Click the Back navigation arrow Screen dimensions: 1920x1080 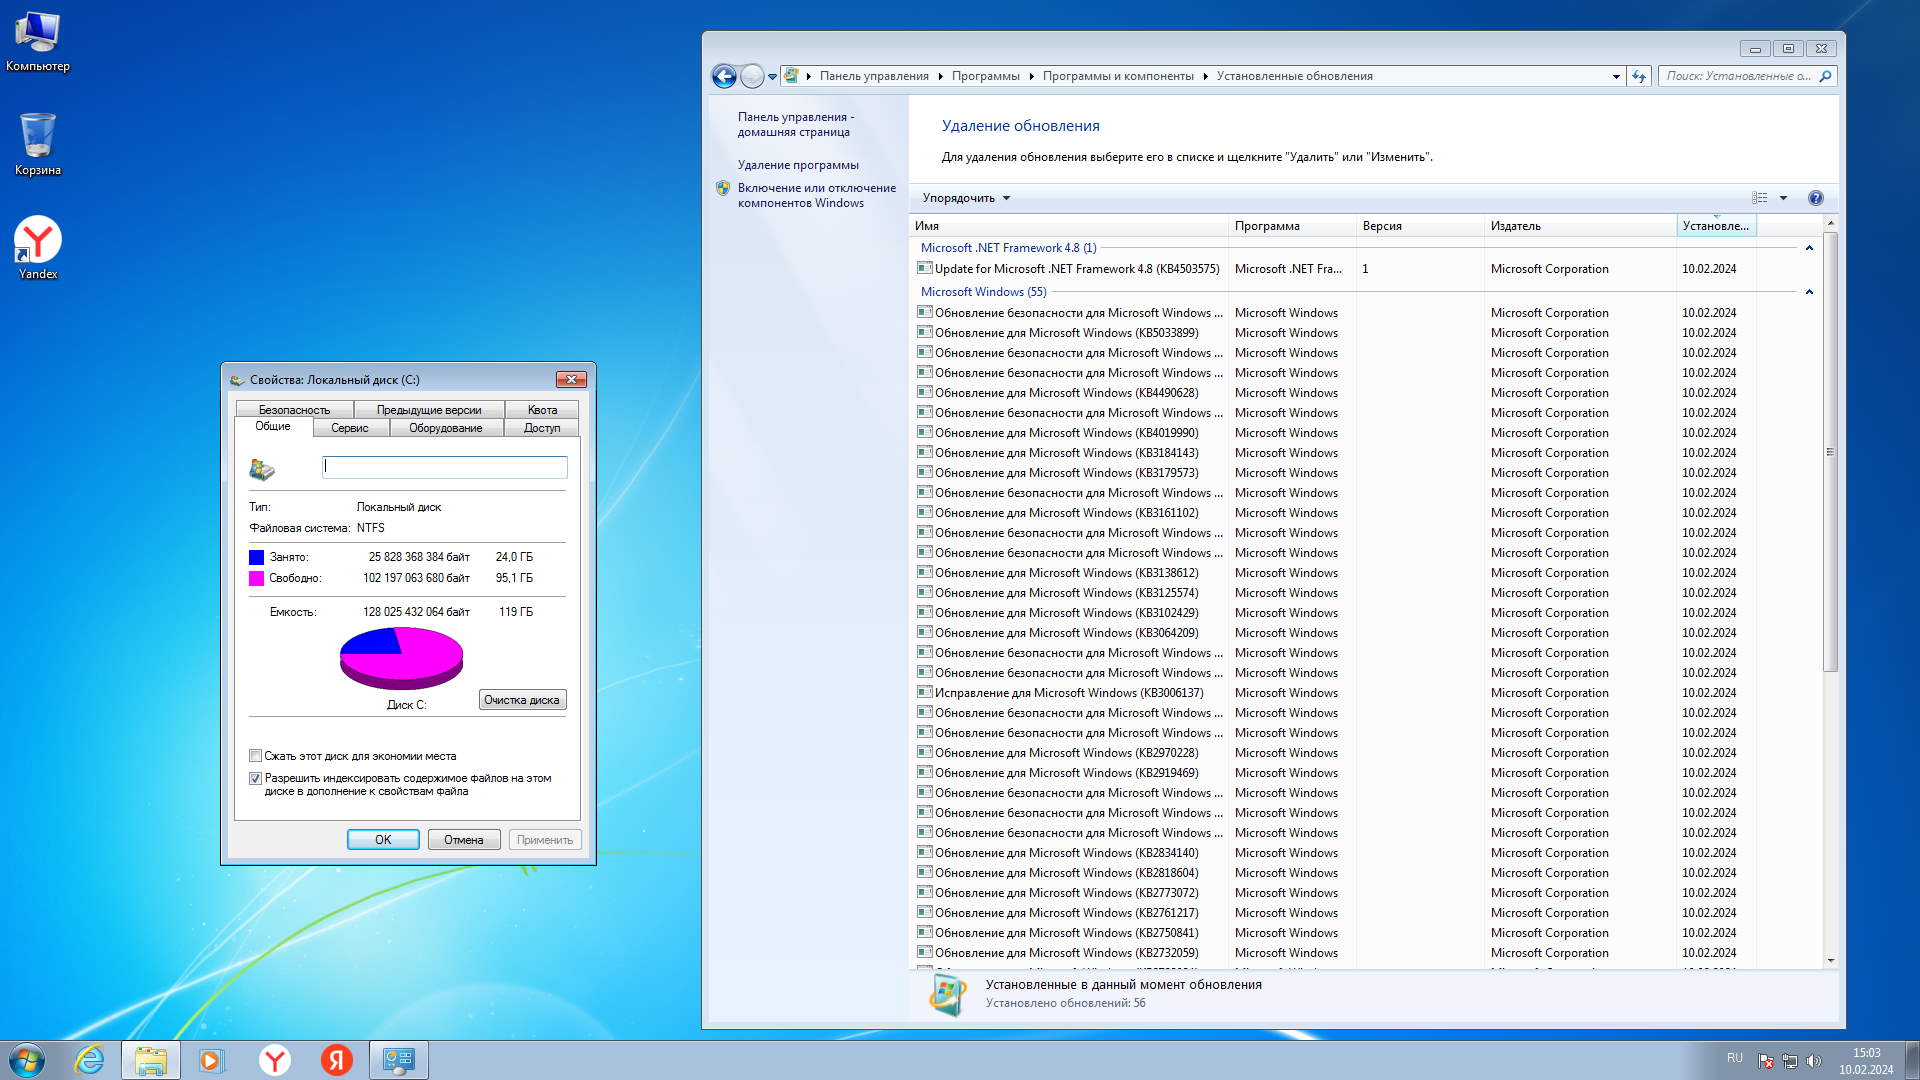click(x=724, y=76)
